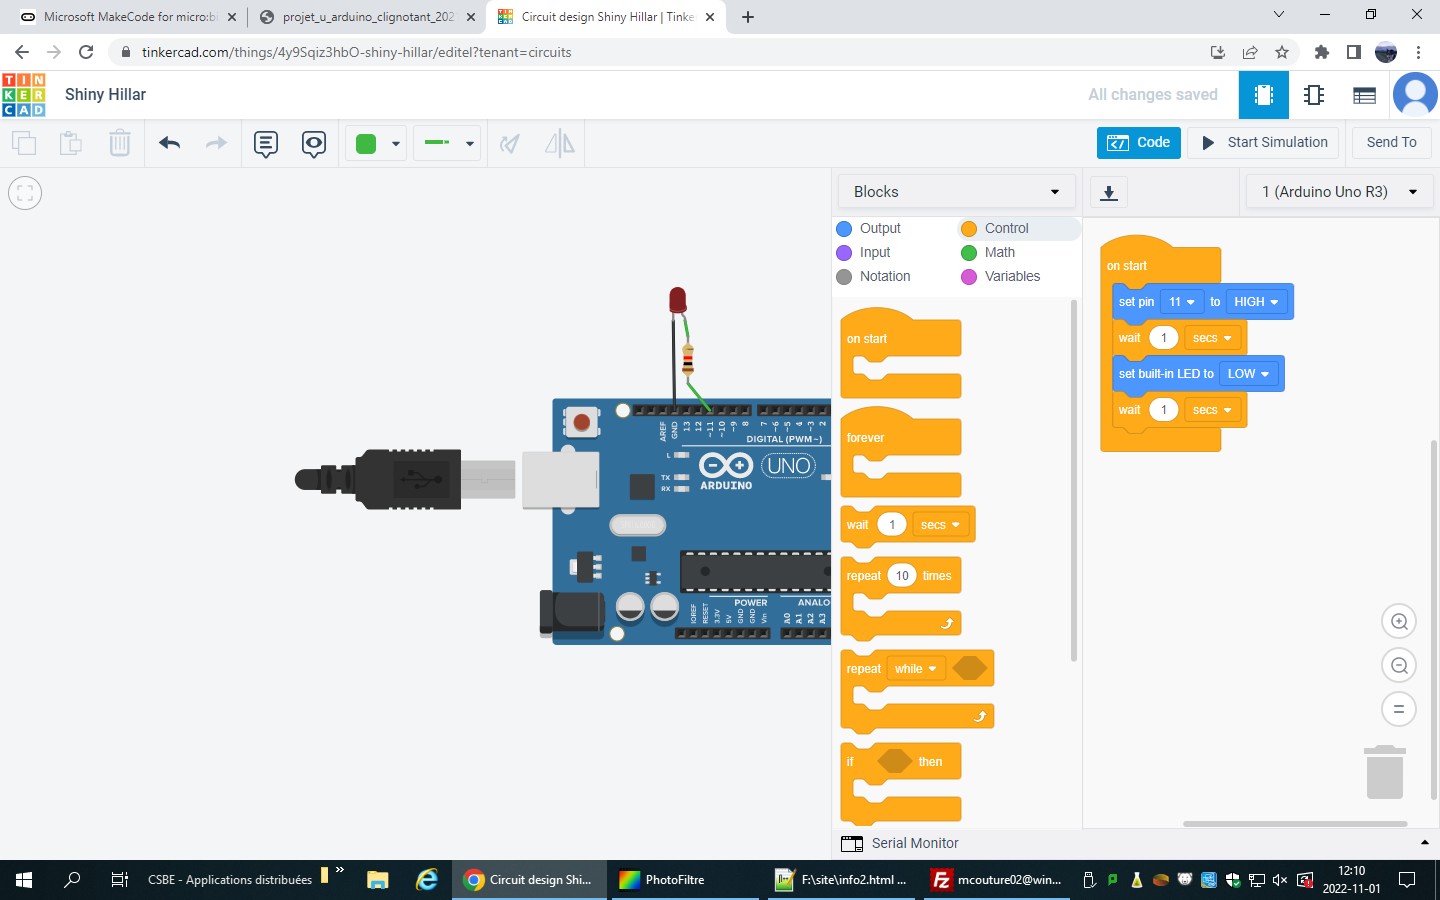Open the while dropdown in repeat block
This screenshot has width=1440, height=900.
click(915, 669)
